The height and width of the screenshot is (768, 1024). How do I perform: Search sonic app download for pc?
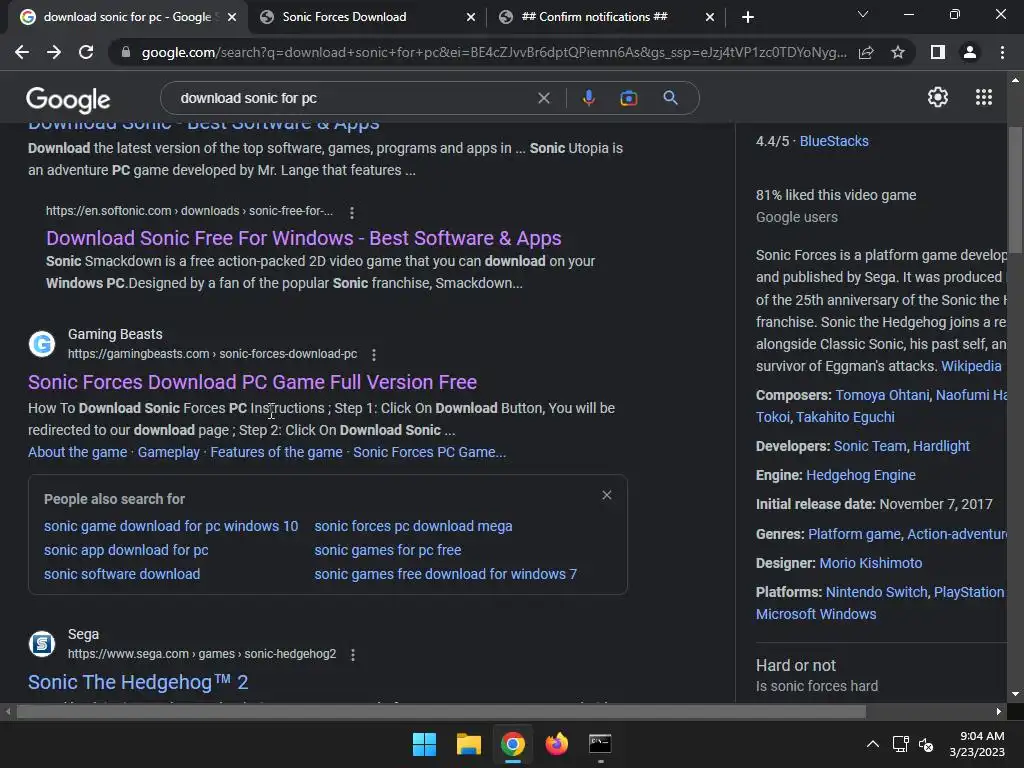[126, 550]
